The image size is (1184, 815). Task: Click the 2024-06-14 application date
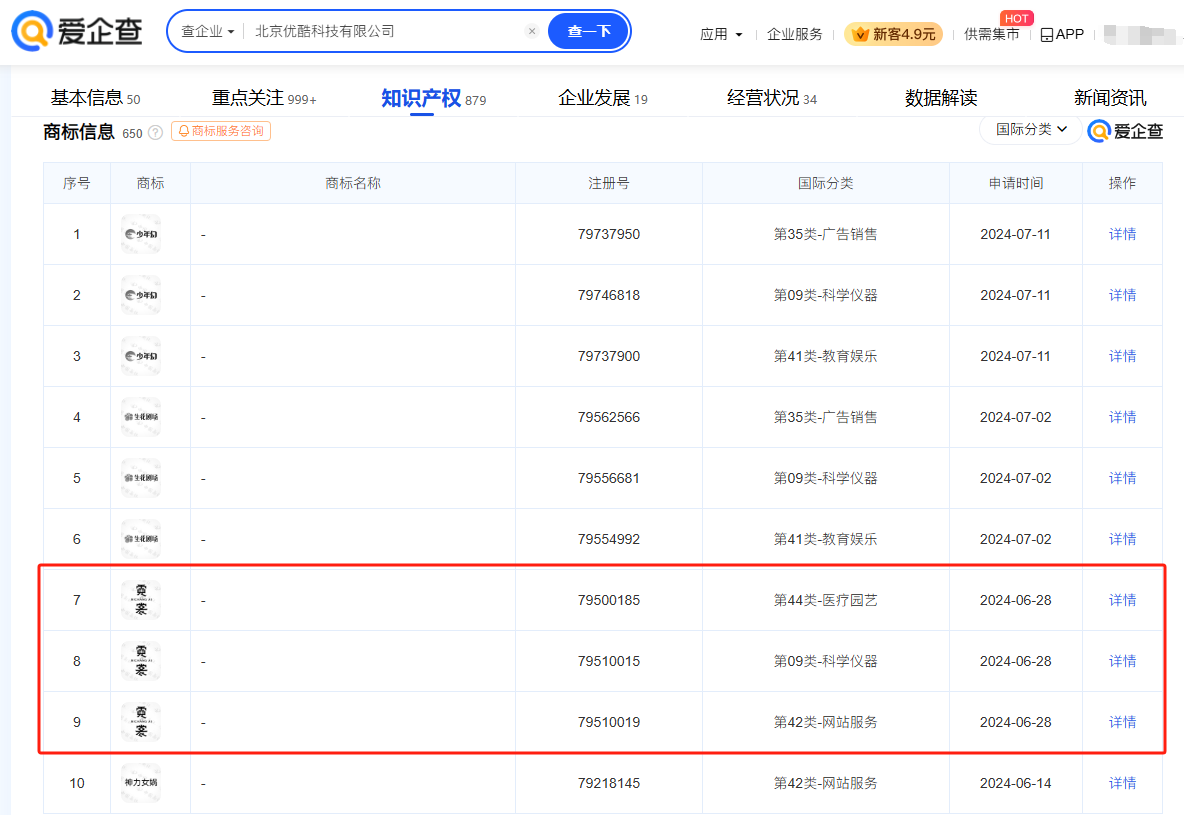tap(1016, 783)
